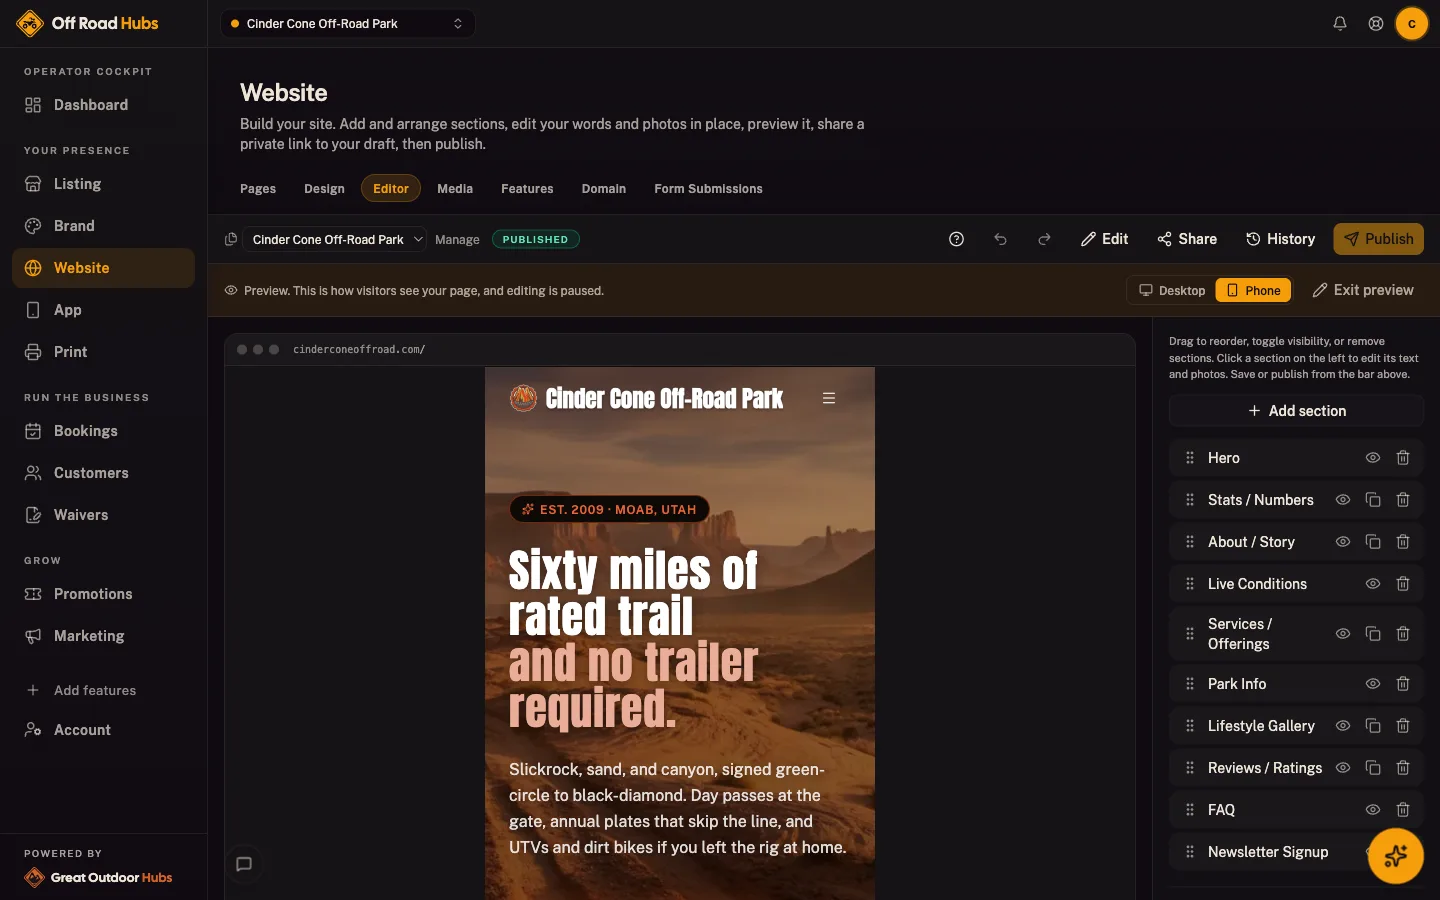This screenshot has width=1440, height=900.
Task: Delete the Live Conditions section
Action: coord(1403,584)
